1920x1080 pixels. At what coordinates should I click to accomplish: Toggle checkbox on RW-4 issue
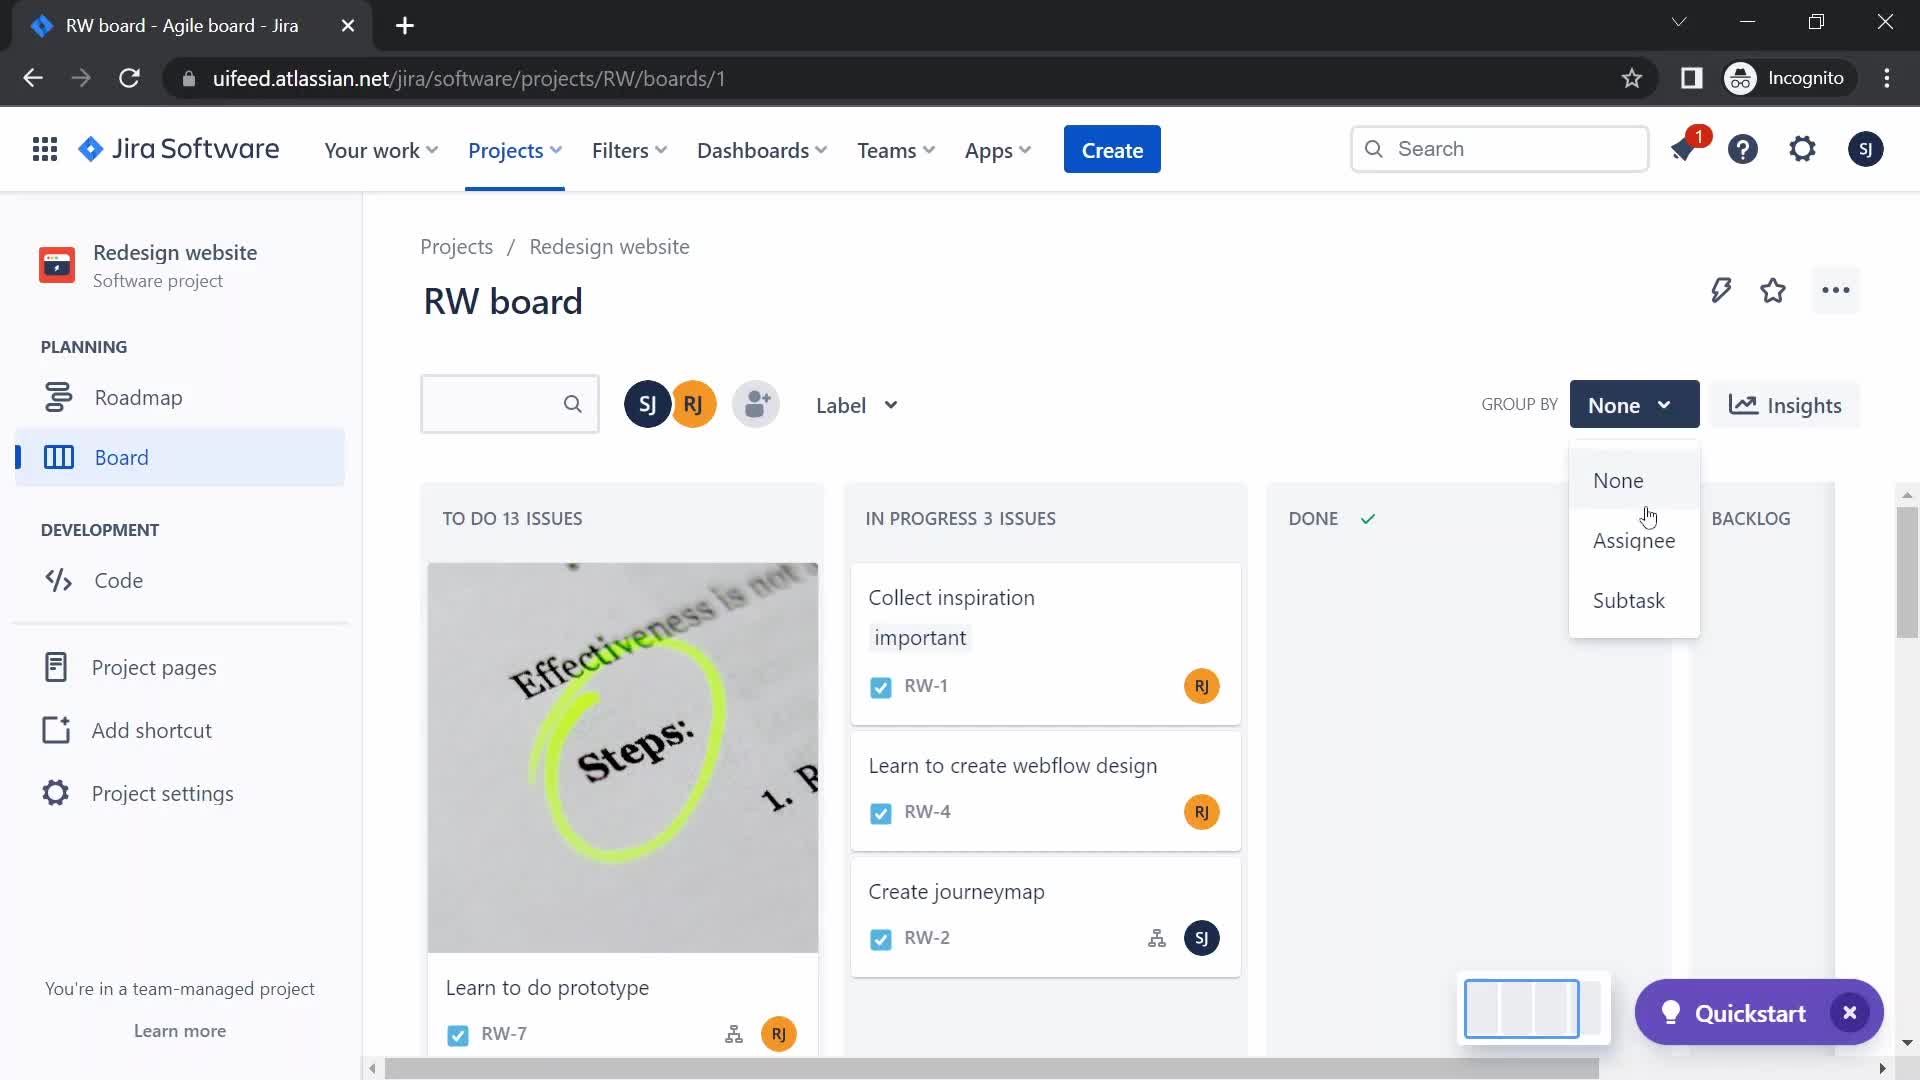click(x=880, y=811)
